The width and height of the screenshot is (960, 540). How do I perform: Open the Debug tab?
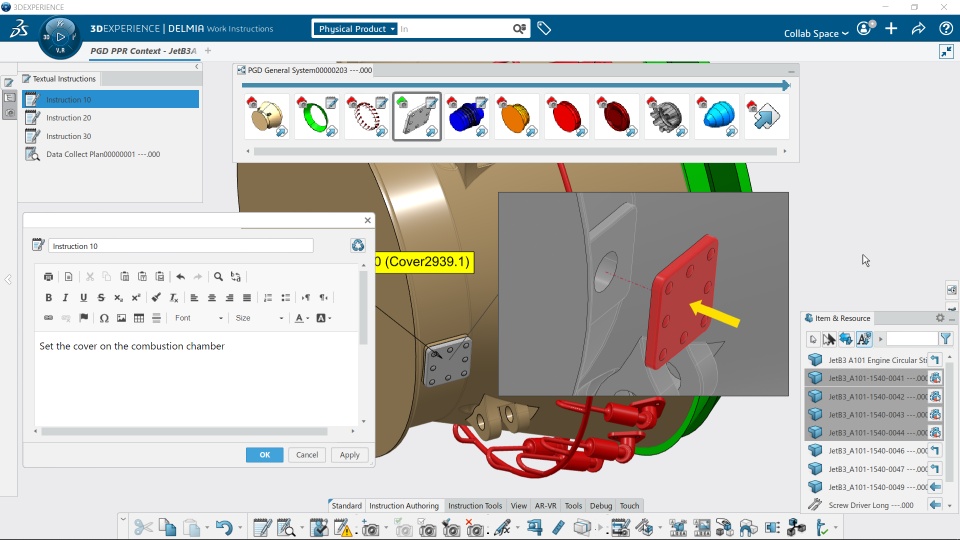pyautogui.click(x=601, y=506)
